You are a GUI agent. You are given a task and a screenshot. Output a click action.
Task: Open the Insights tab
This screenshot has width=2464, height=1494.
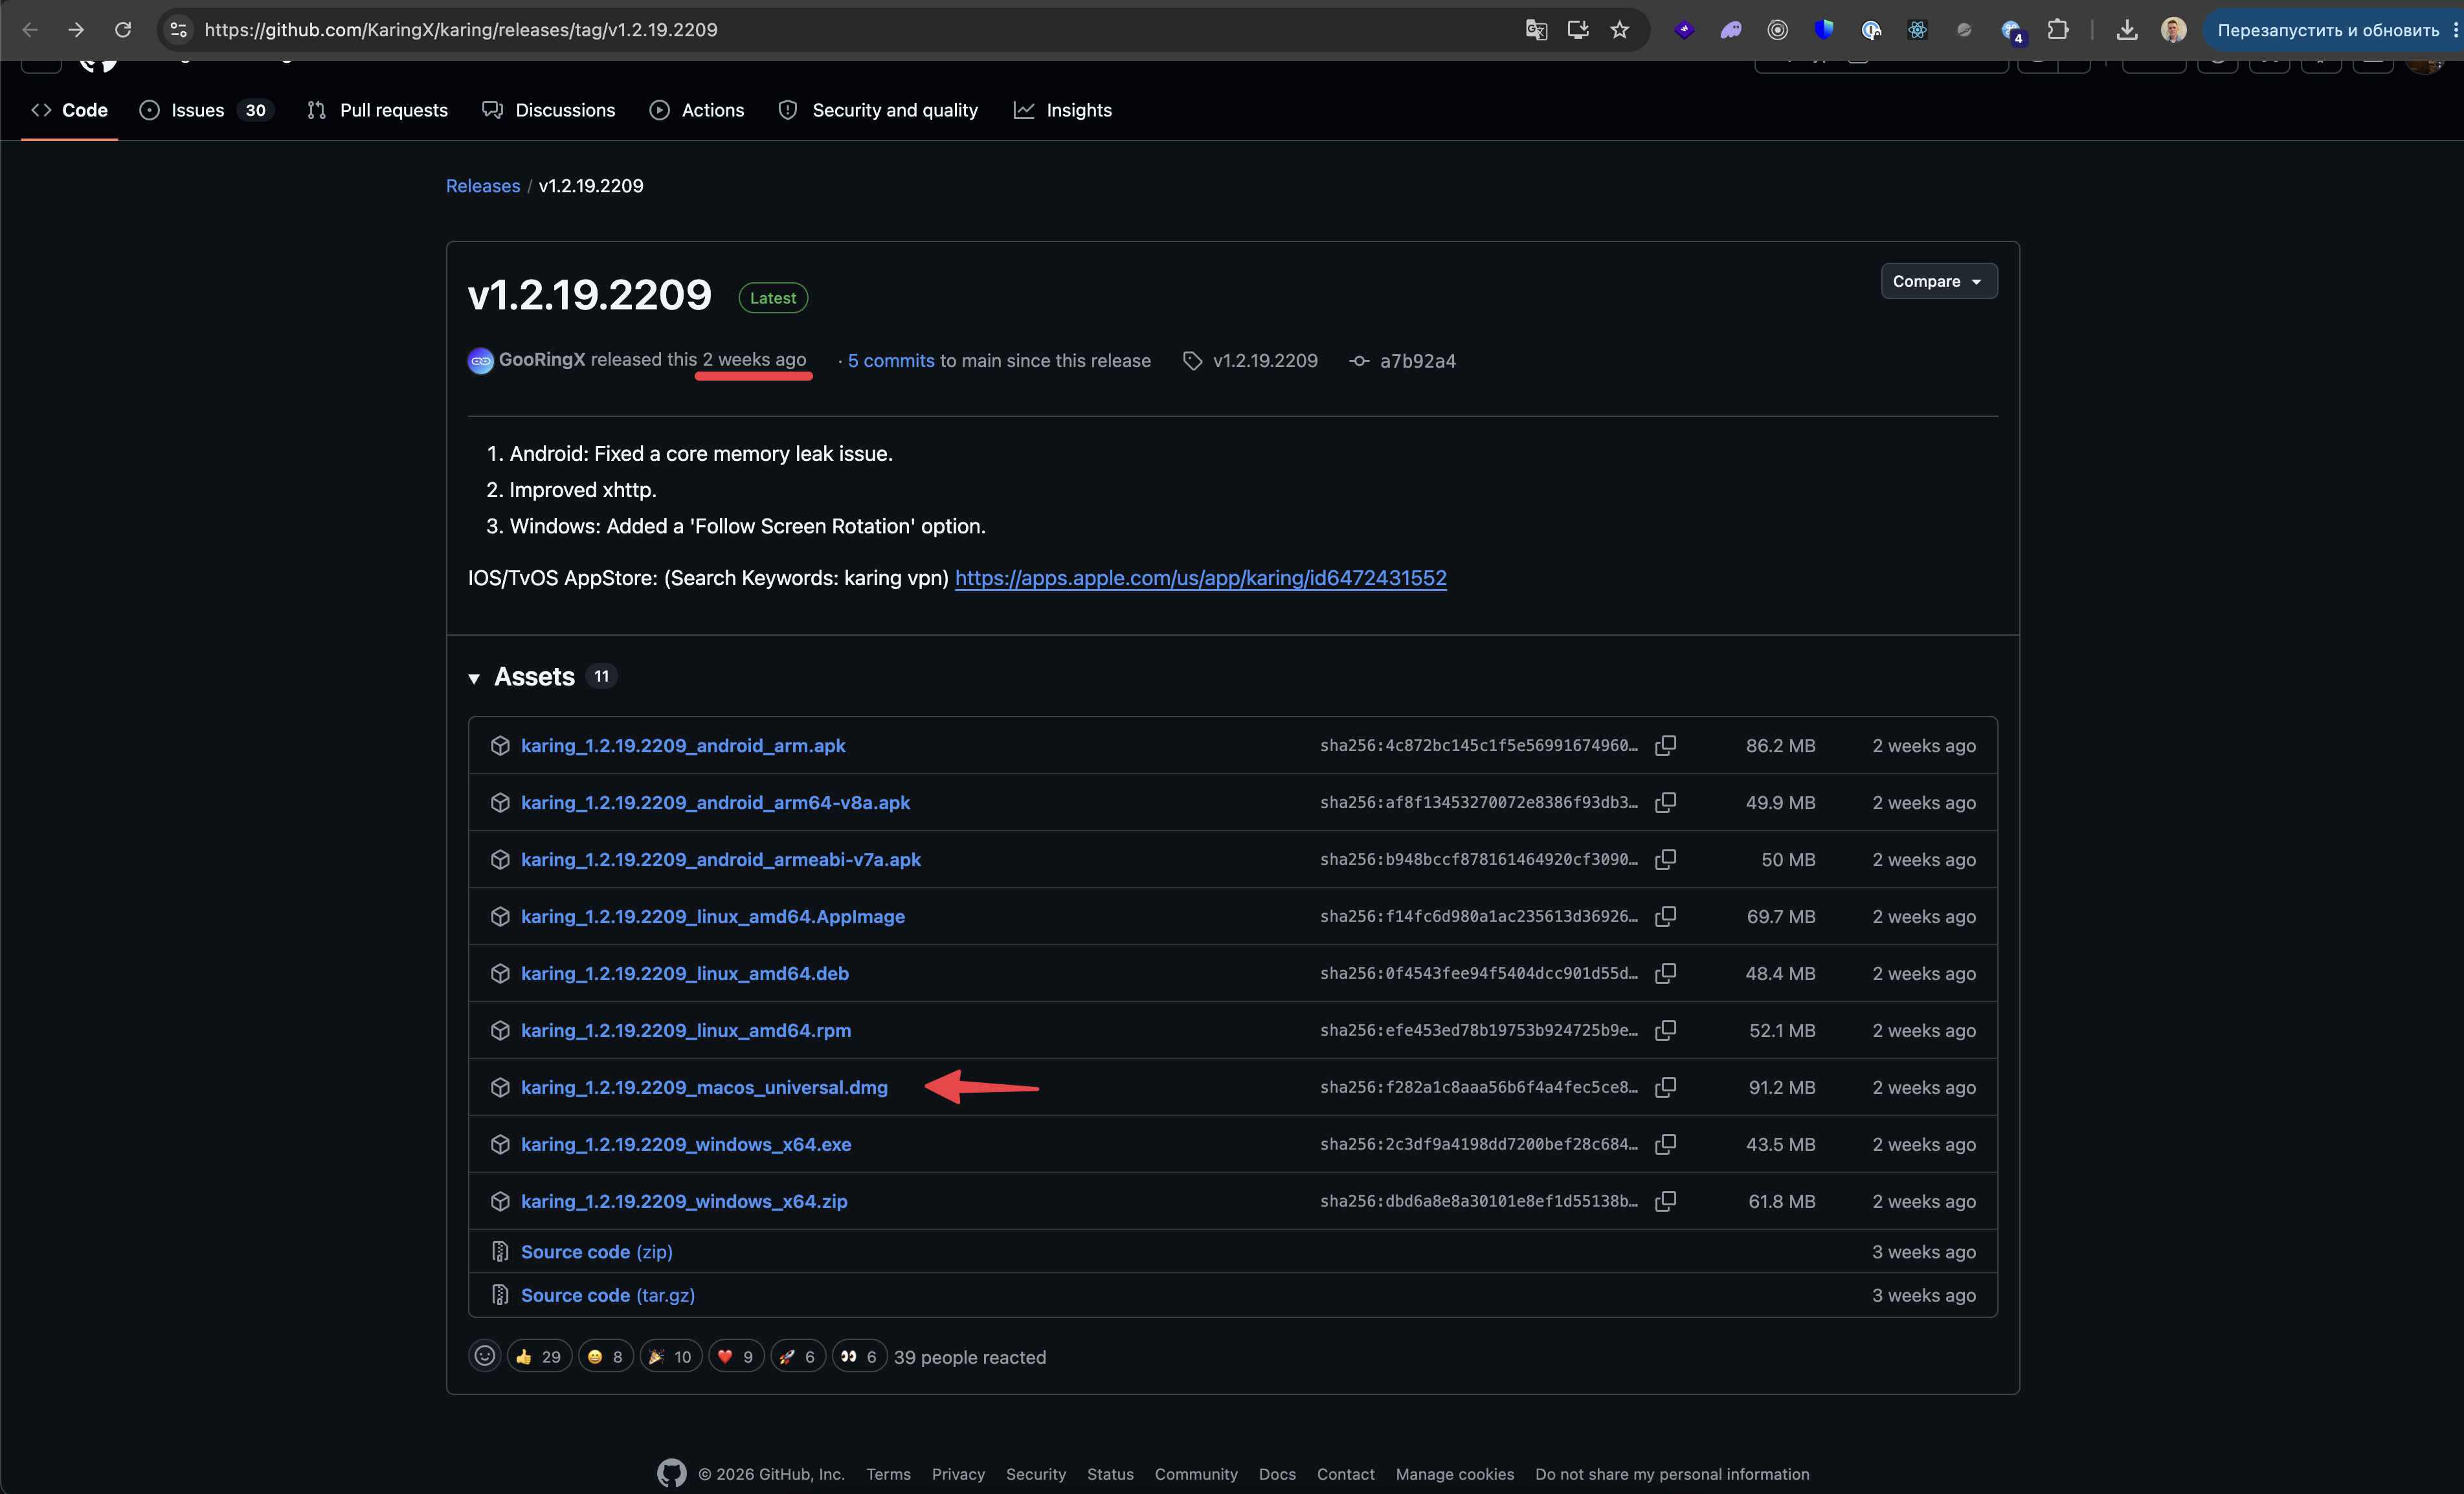pos(1063,110)
